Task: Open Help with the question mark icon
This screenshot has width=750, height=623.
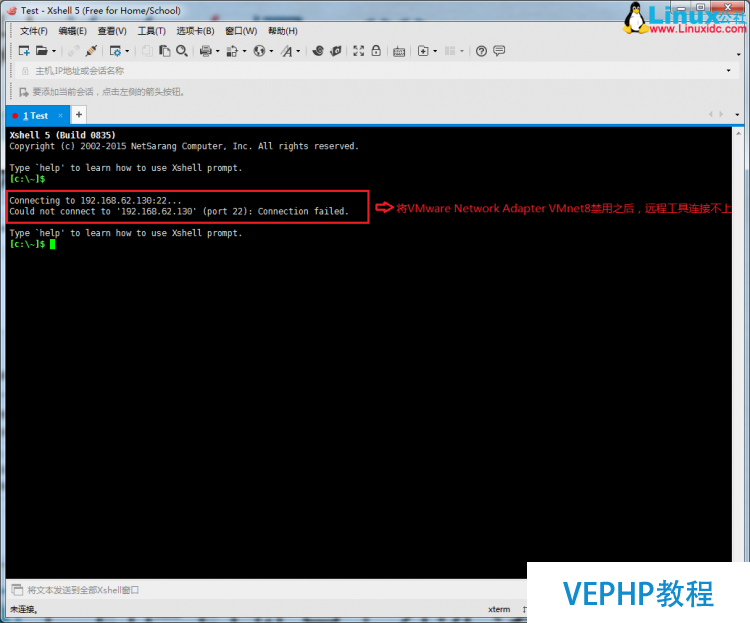Action: click(x=481, y=51)
